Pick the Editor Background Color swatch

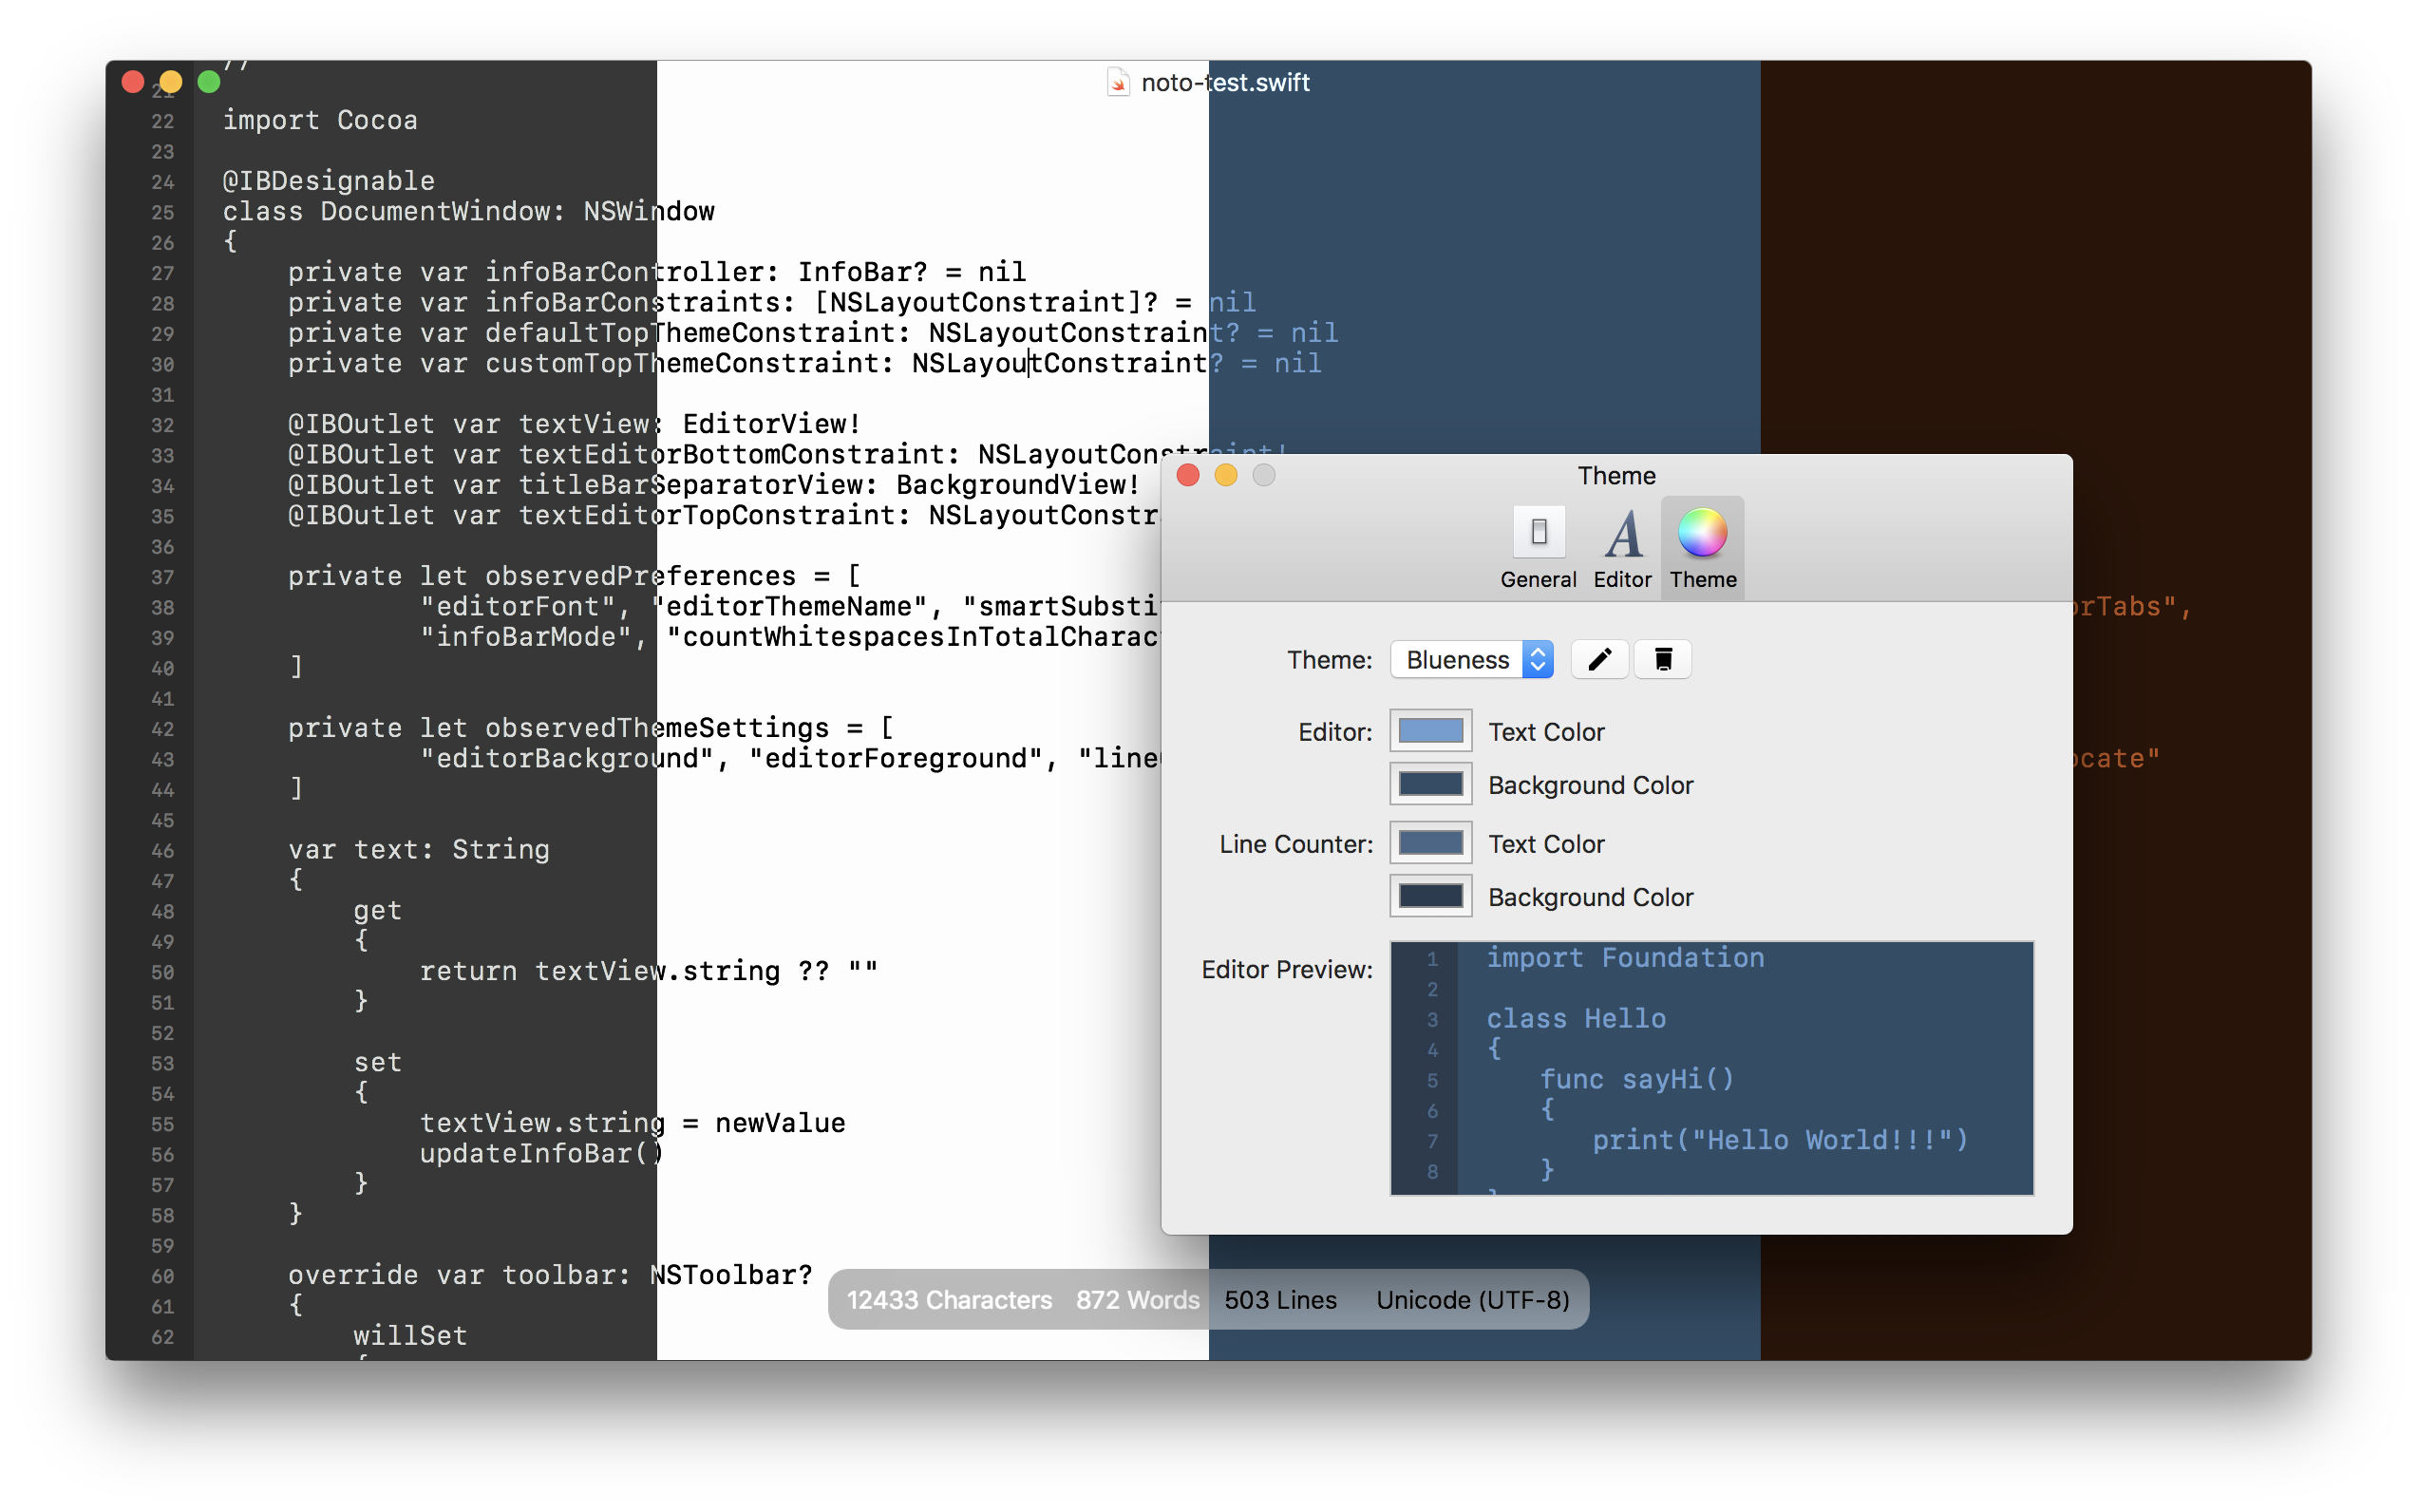[1430, 784]
